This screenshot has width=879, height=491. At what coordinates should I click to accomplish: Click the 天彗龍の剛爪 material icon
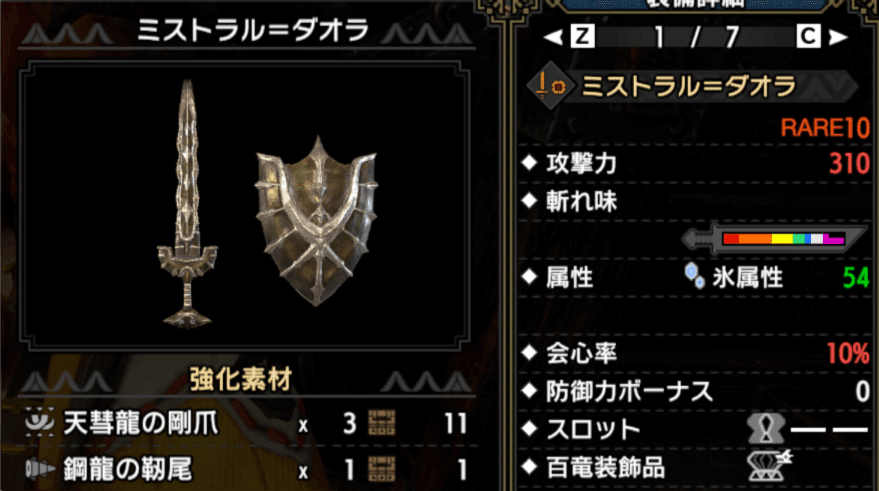[40, 423]
